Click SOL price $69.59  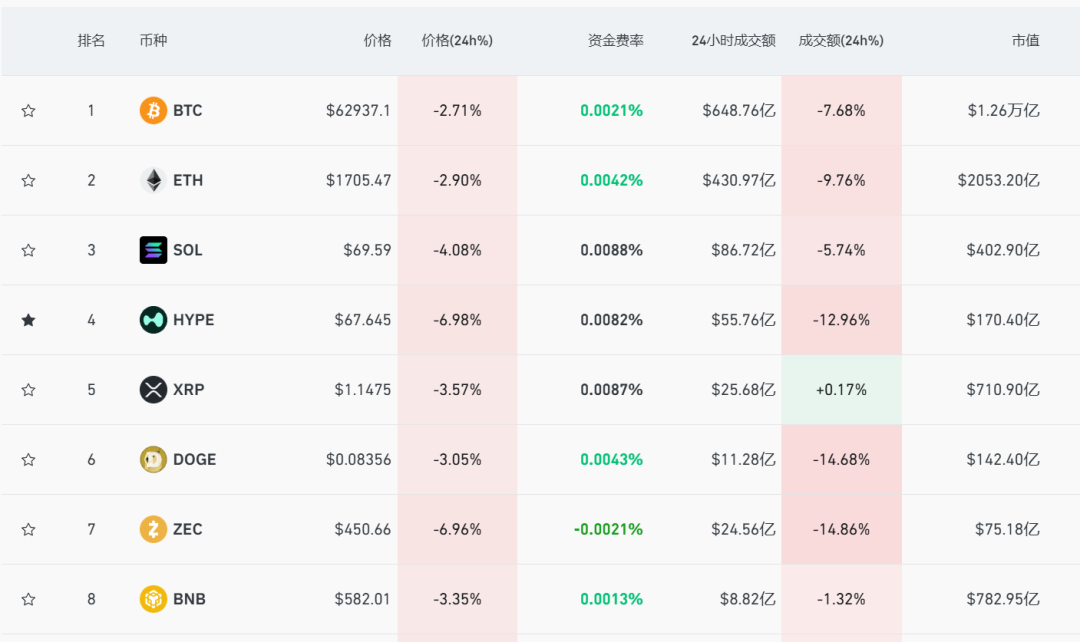click(x=367, y=250)
